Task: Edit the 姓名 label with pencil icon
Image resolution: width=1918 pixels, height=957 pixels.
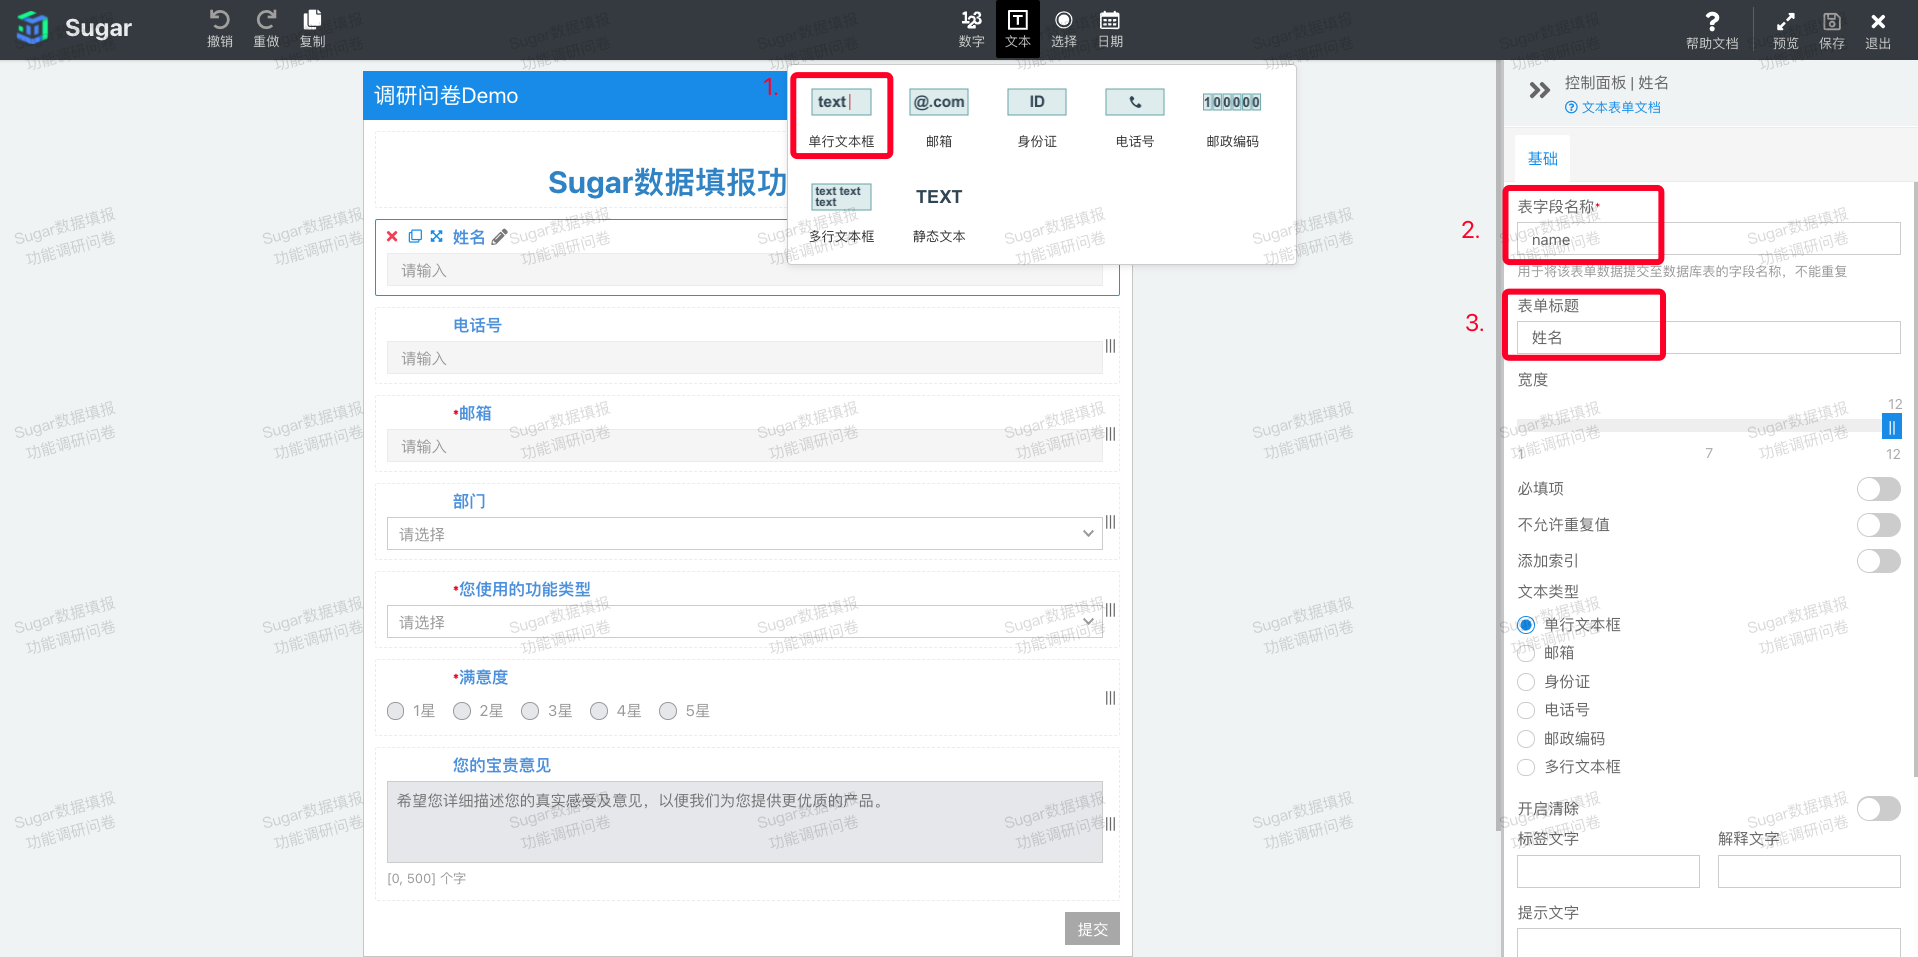Action: (x=499, y=236)
